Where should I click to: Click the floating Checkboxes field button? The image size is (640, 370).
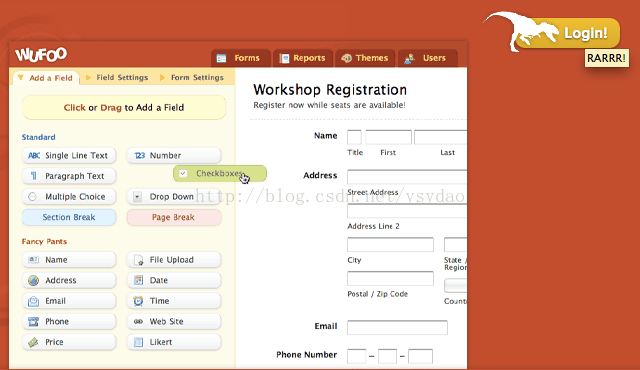point(220,173)
